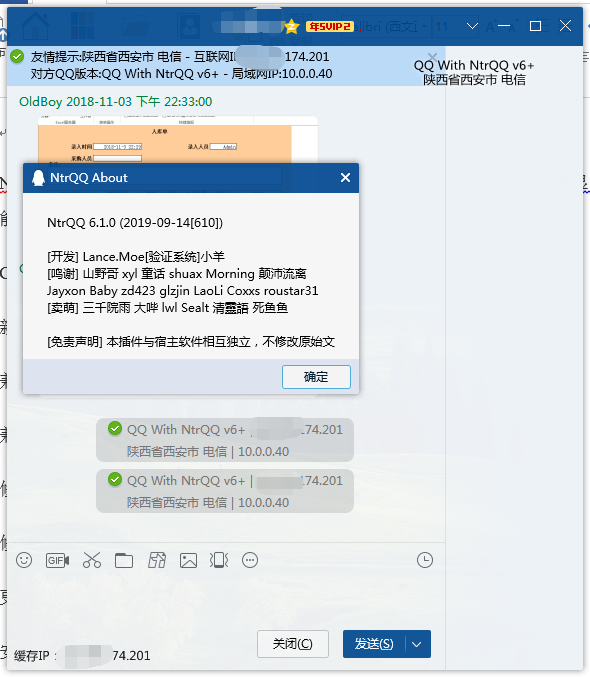The height and width of the screenshot is (677, 590).
Task: Click the OldBoy 2018-11-03 message header
Action: point(116,102)
